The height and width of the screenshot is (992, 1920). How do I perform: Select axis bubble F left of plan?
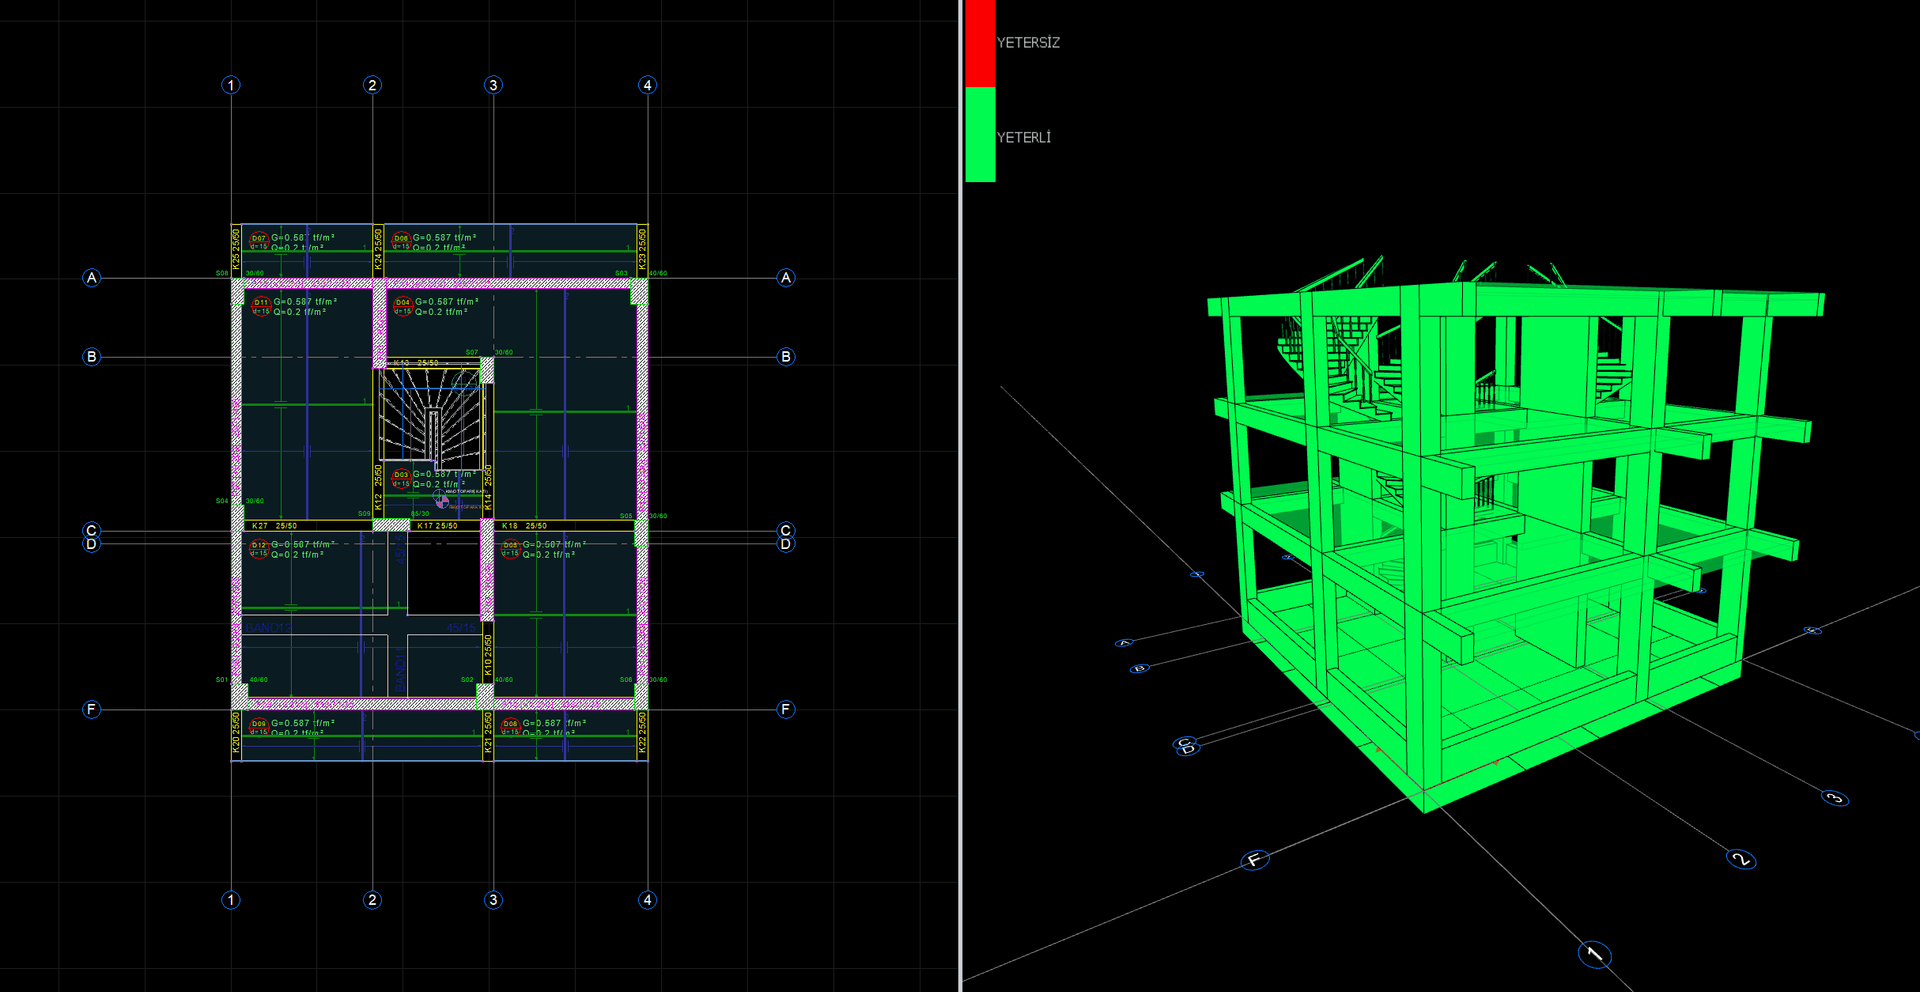92,710
